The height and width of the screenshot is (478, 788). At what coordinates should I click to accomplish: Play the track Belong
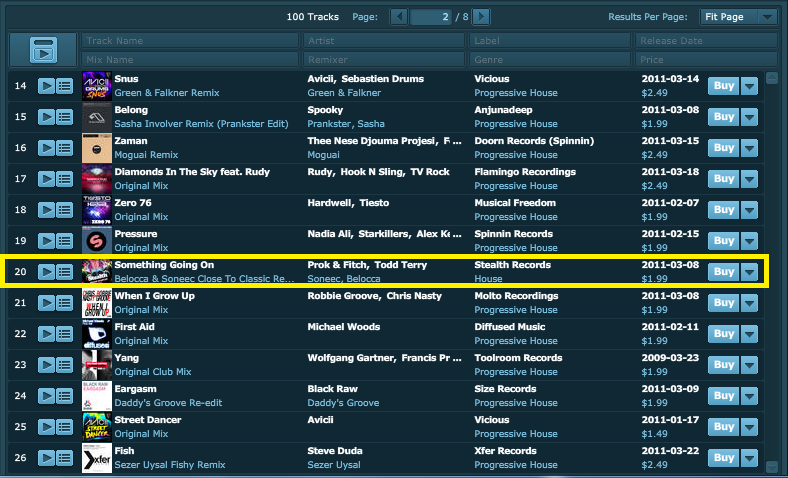[x=46, y=117]
